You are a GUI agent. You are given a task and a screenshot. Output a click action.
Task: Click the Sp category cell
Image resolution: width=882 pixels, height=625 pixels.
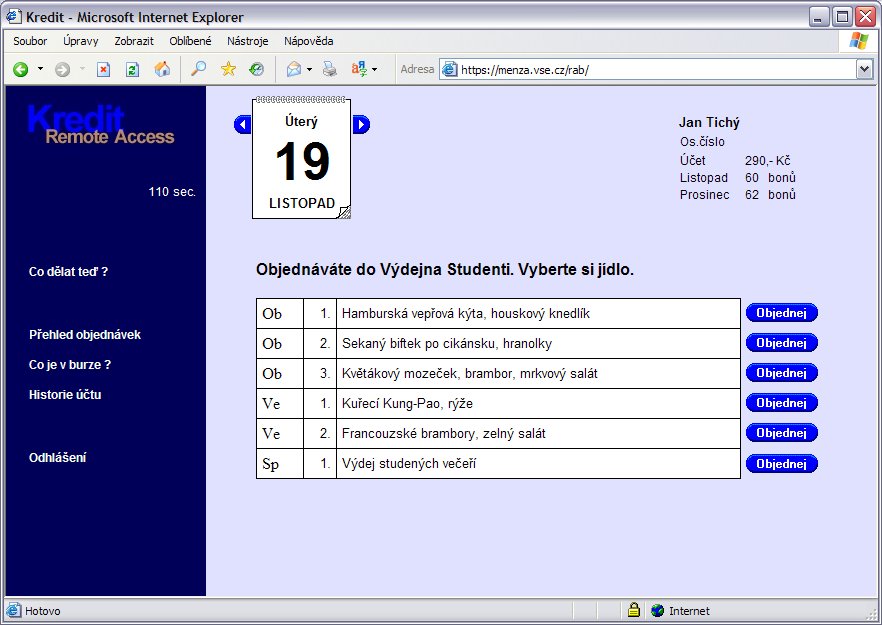(x=280, y=464)
